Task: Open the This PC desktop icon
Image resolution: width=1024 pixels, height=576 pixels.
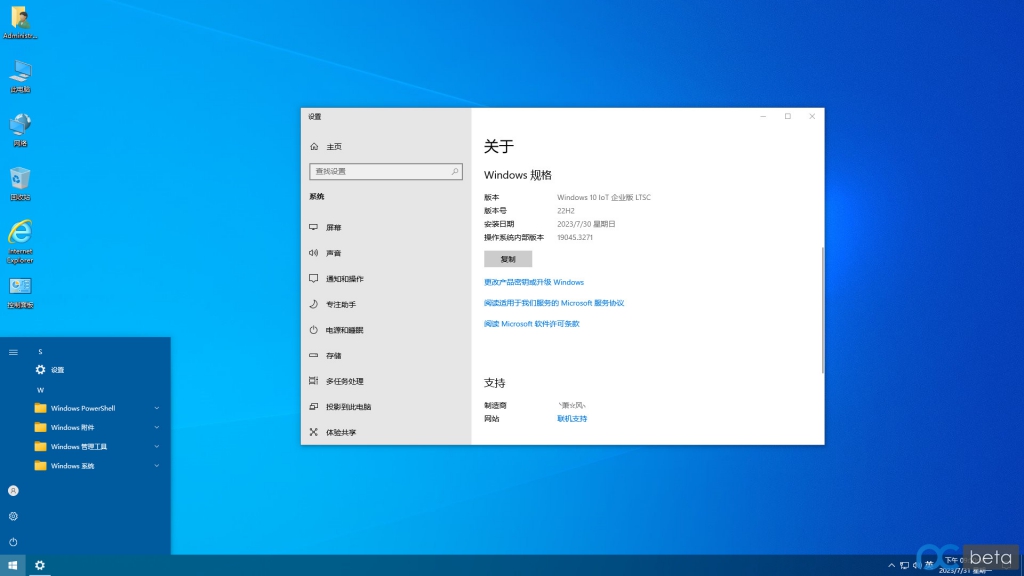Action: click(20, 76)
